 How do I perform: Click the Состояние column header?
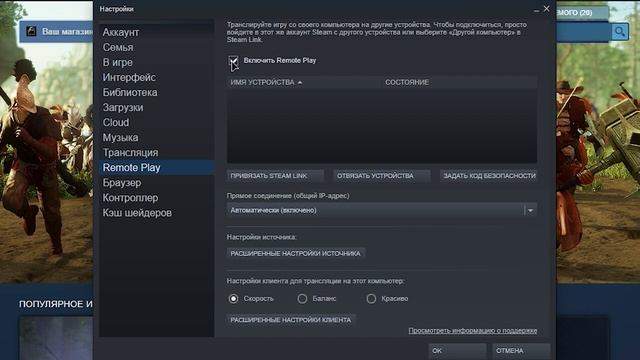[459, 82]
